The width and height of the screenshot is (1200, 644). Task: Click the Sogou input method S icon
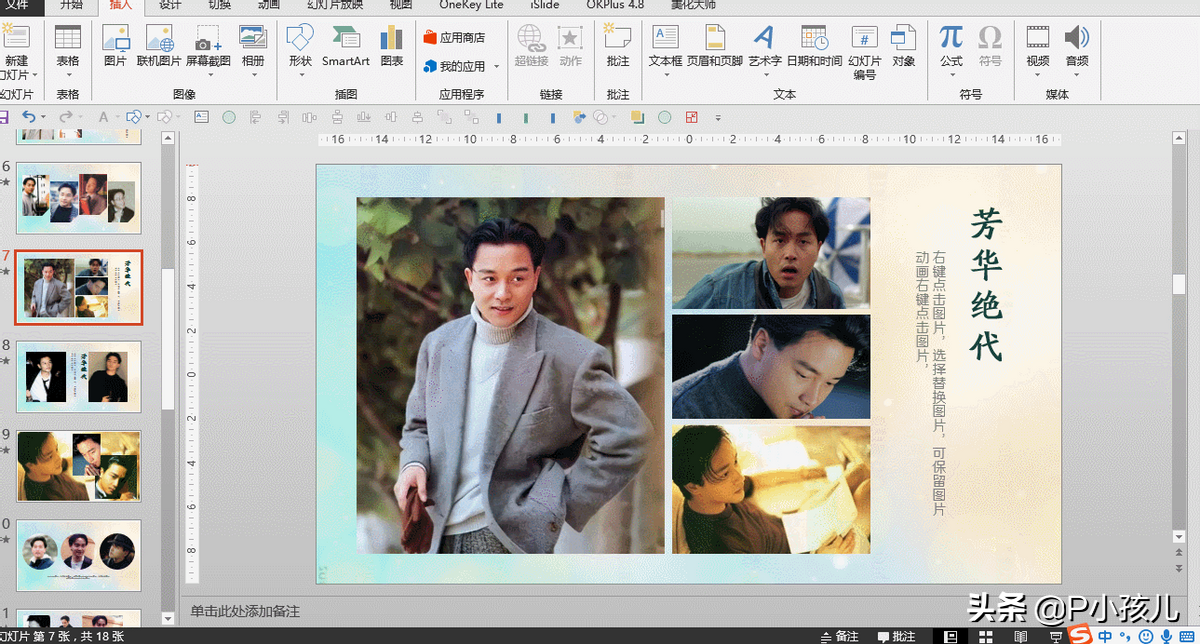tap(1080, 635)
